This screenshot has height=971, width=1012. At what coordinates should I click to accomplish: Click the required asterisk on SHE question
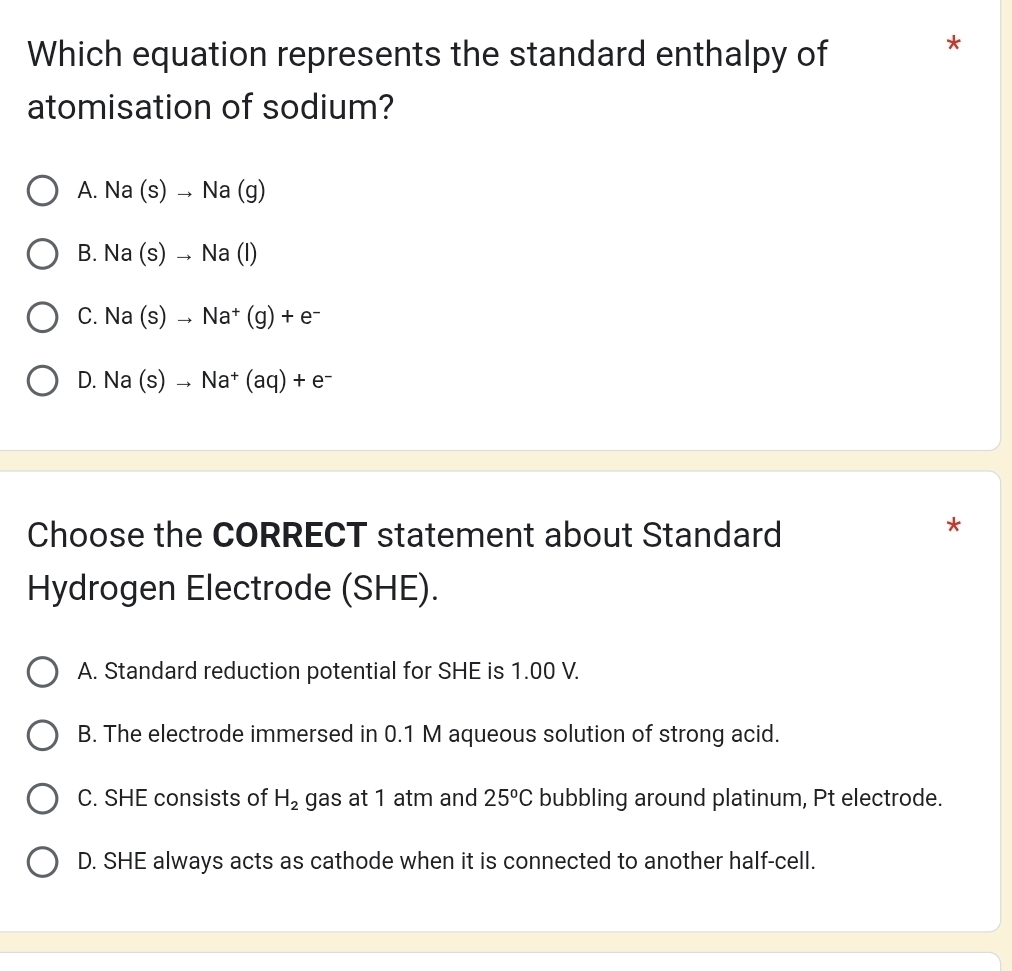point(952,525)
